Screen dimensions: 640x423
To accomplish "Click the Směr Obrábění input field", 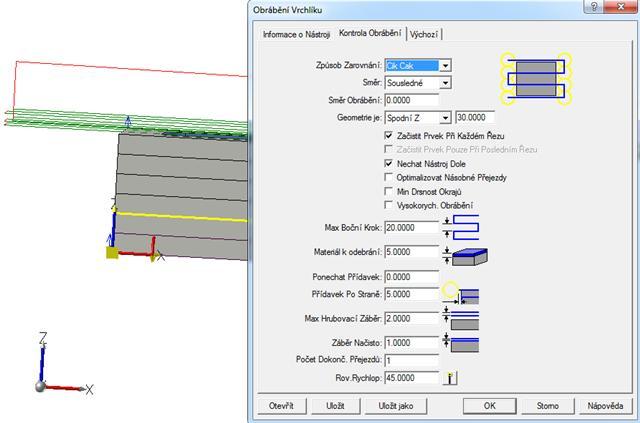I will pos(412,100).
